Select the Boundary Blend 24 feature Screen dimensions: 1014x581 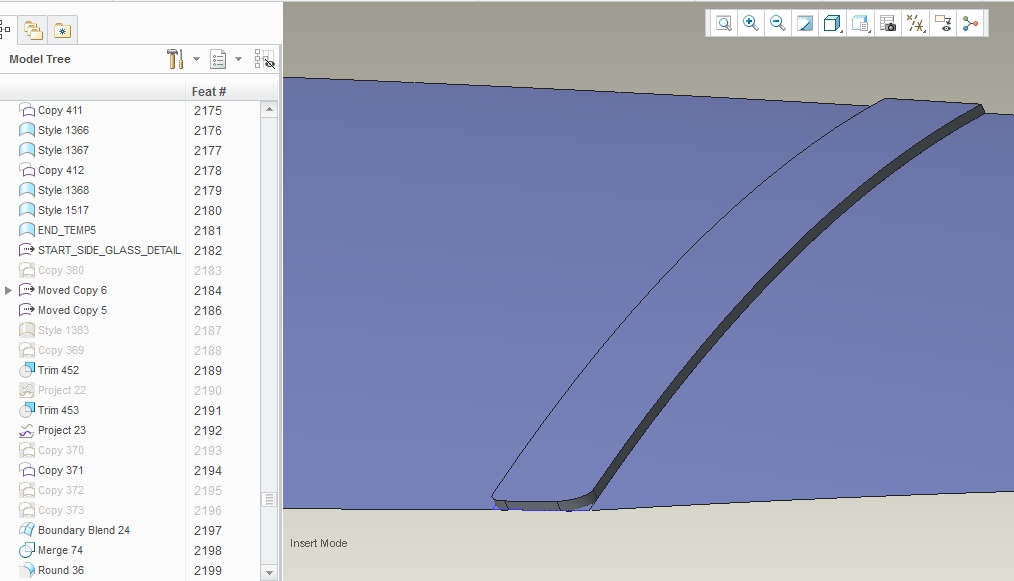[x=84, y=531]
